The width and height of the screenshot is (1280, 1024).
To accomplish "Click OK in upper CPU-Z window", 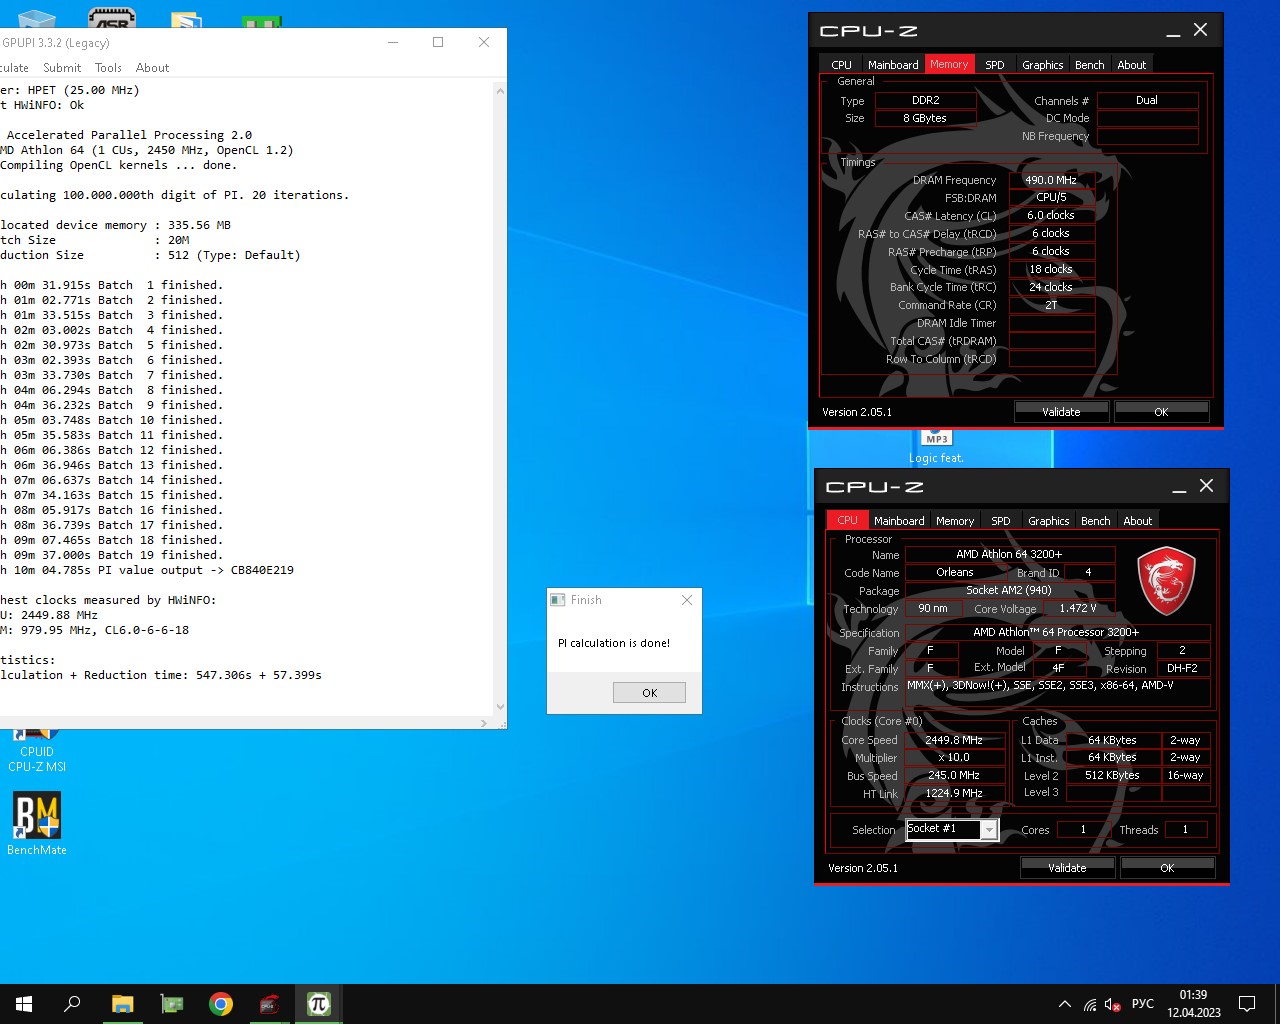I will tap(1161, 411).
